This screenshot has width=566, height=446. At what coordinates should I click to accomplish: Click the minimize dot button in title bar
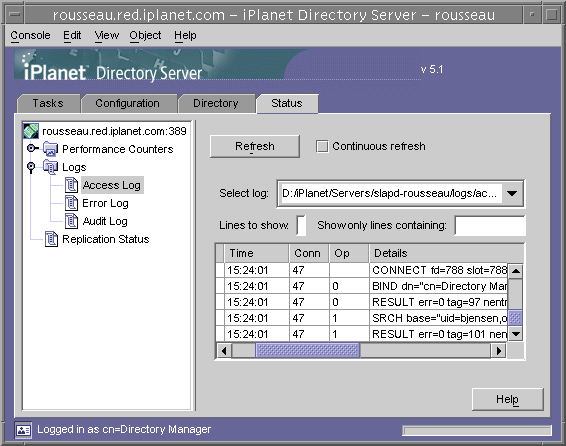532,15
